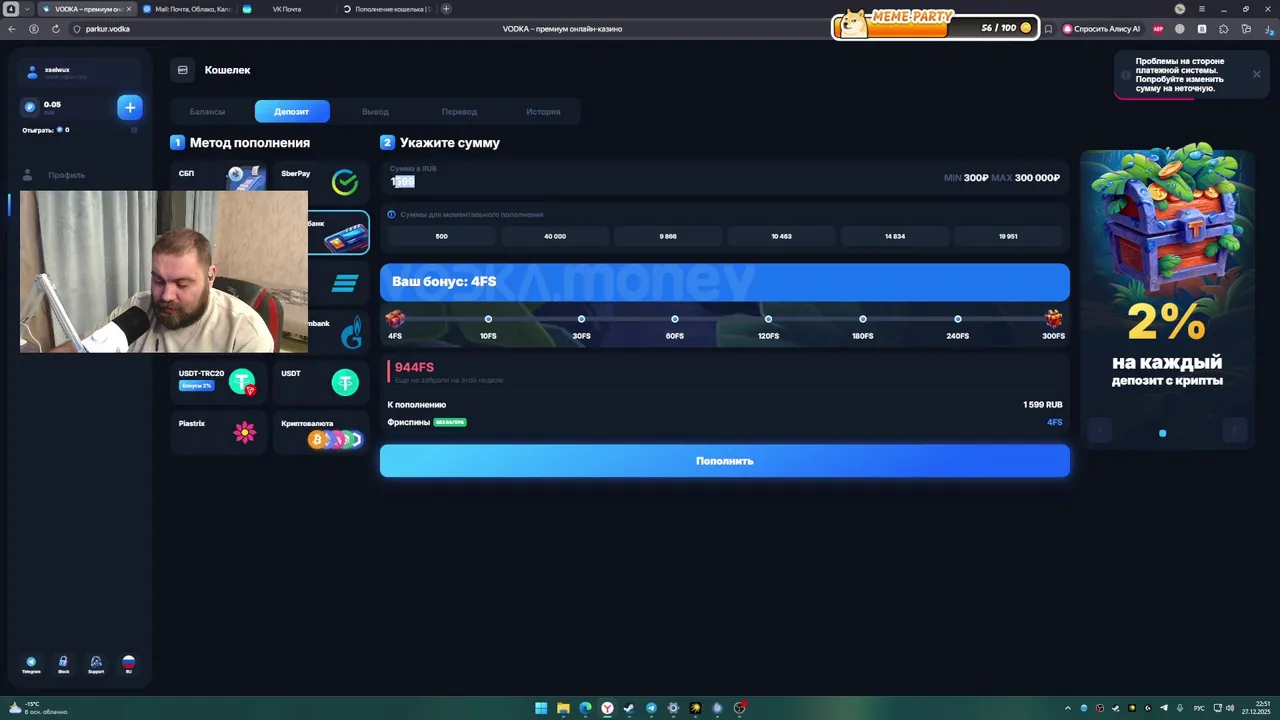Click the Meme Party progress banner
The image size is (1280, 720).
tap(935, 25)
